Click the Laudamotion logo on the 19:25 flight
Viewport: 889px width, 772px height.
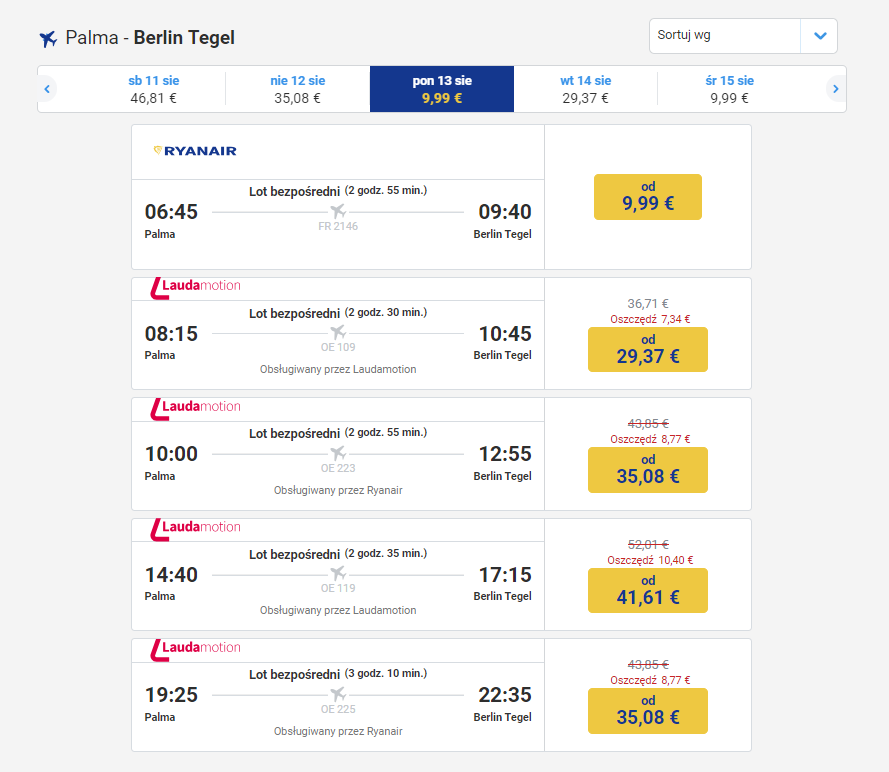click(196, 649)
